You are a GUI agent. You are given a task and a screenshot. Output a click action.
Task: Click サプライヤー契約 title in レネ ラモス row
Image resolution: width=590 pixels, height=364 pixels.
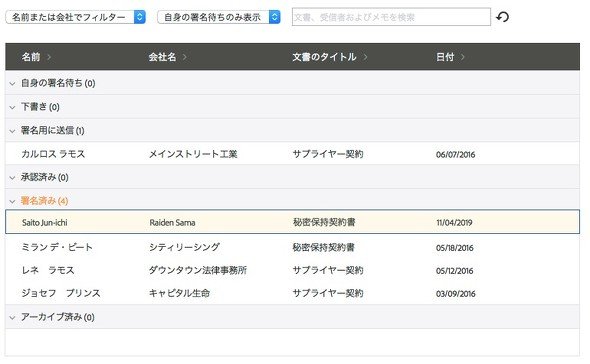coord(328,270)
